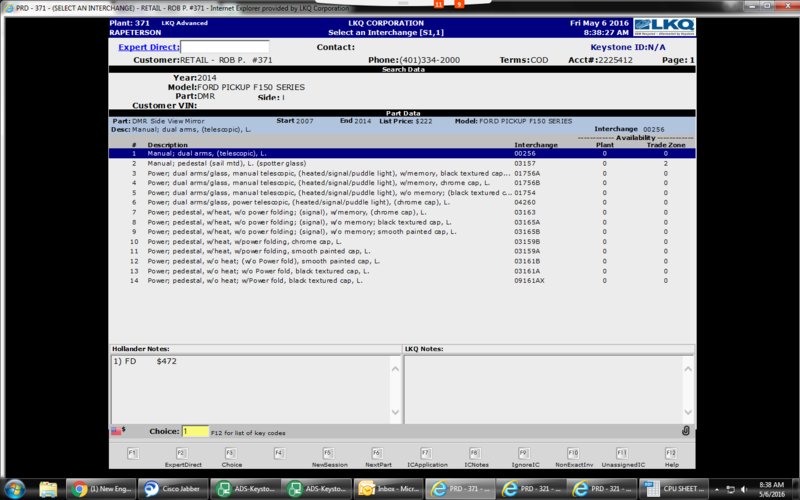Select row 5 with interchange 01754
The height and width of the screenshot is (500, 800).
pos(402,192)
